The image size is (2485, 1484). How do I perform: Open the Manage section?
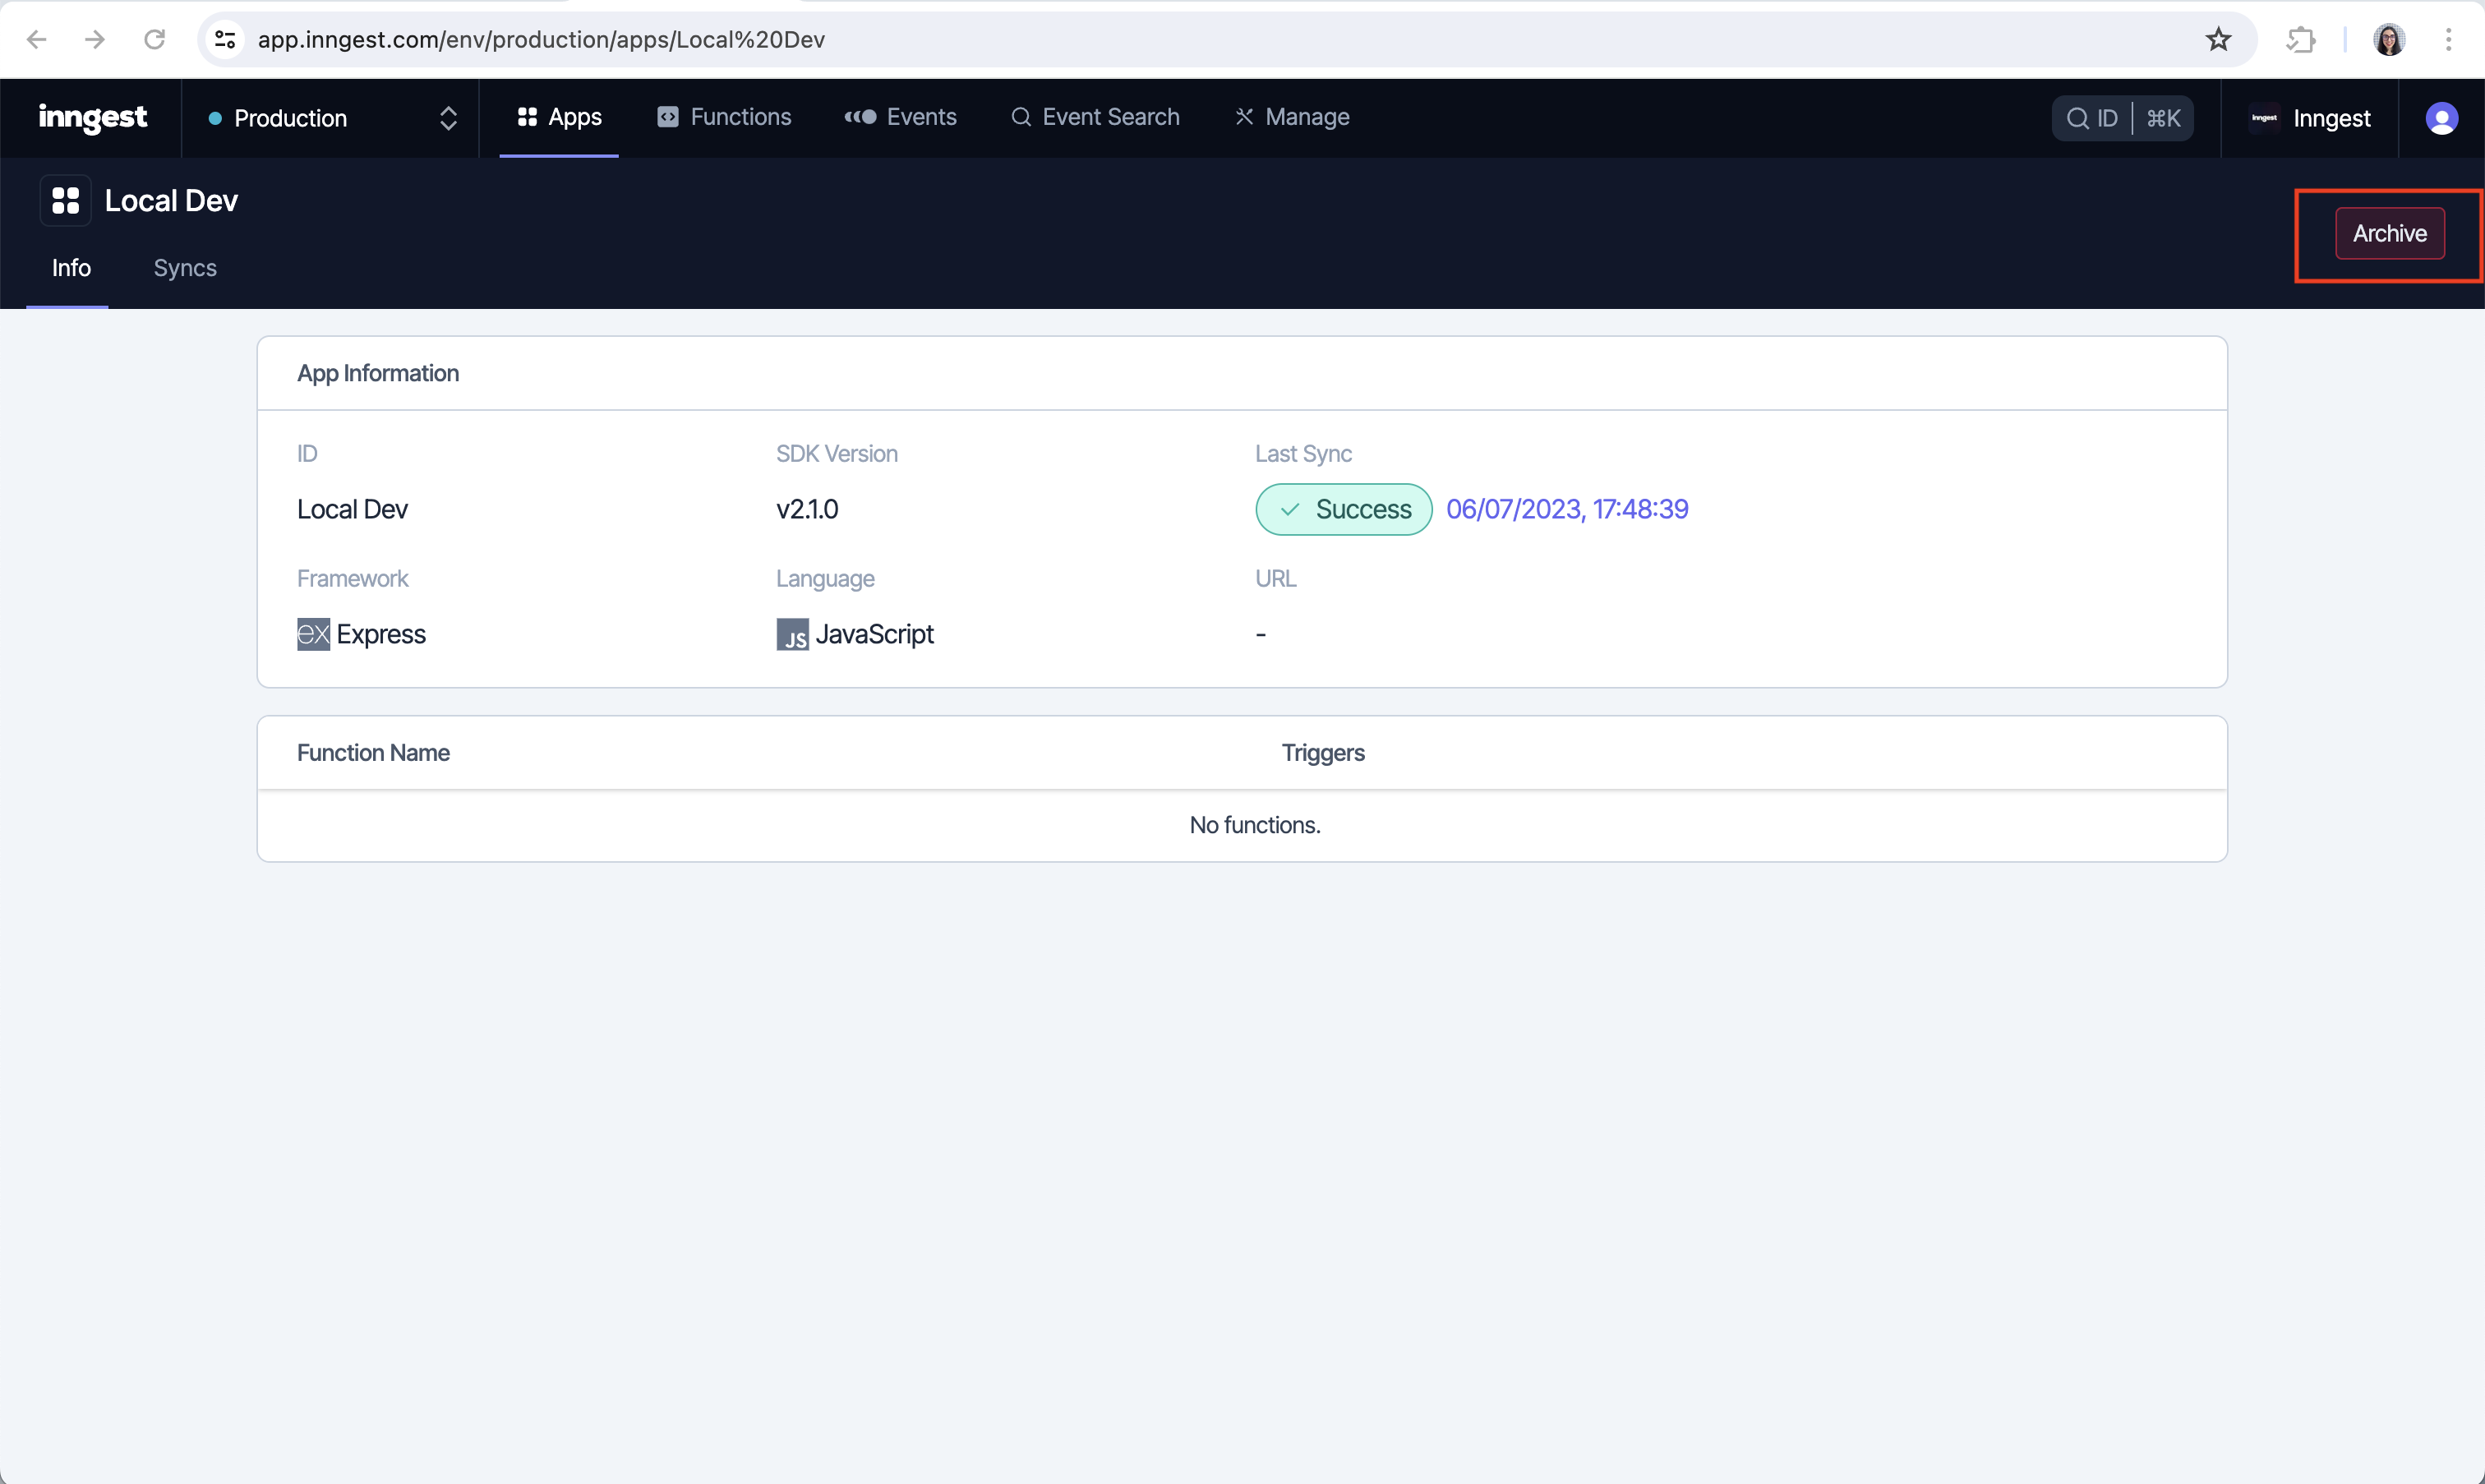pos(1290,117)
